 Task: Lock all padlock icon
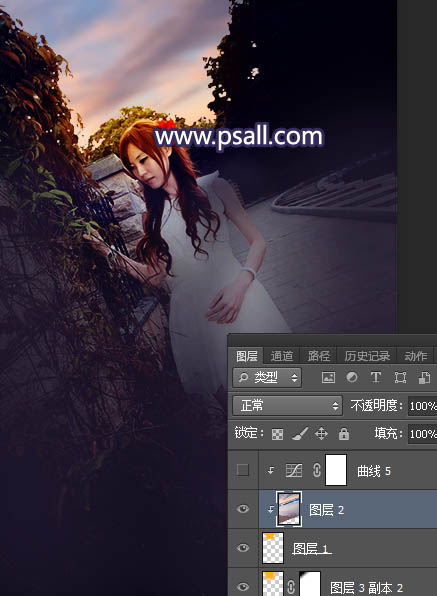coord(344,433)
